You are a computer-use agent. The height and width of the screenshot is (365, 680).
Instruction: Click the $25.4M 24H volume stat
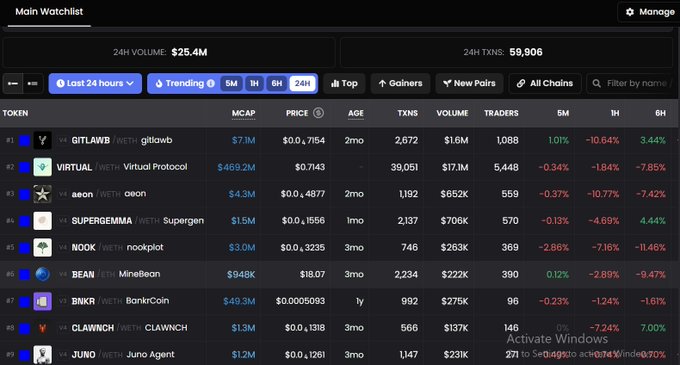click(189, 52)
